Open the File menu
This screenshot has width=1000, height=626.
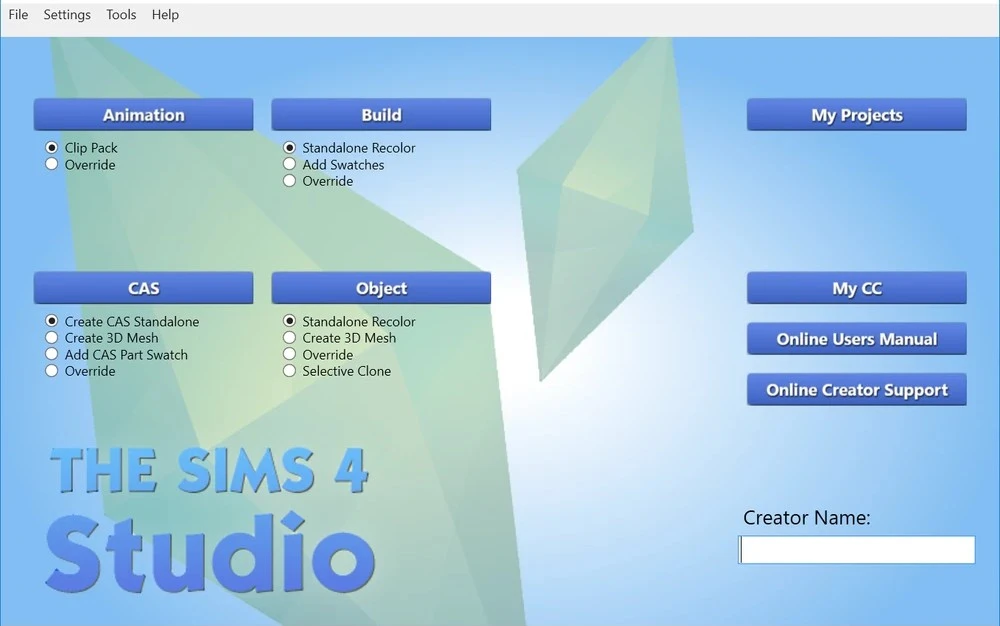pyautogui.click(x=18, y=14)
